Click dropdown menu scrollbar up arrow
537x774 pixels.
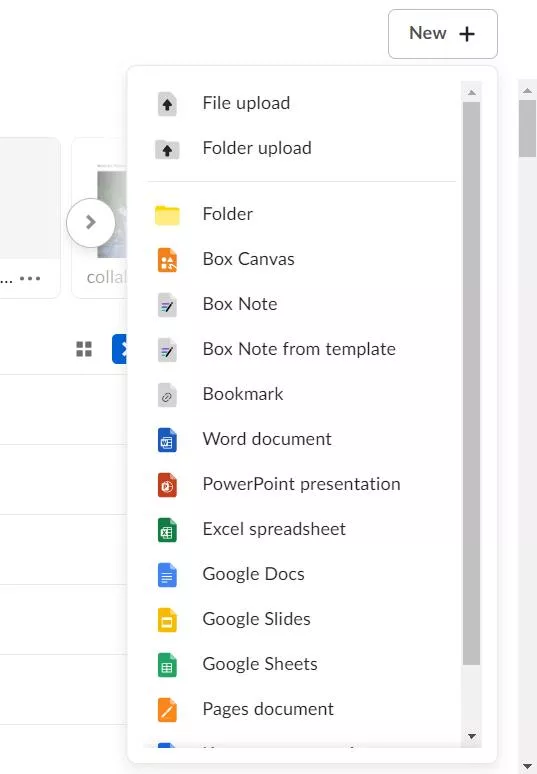(471, 92)
